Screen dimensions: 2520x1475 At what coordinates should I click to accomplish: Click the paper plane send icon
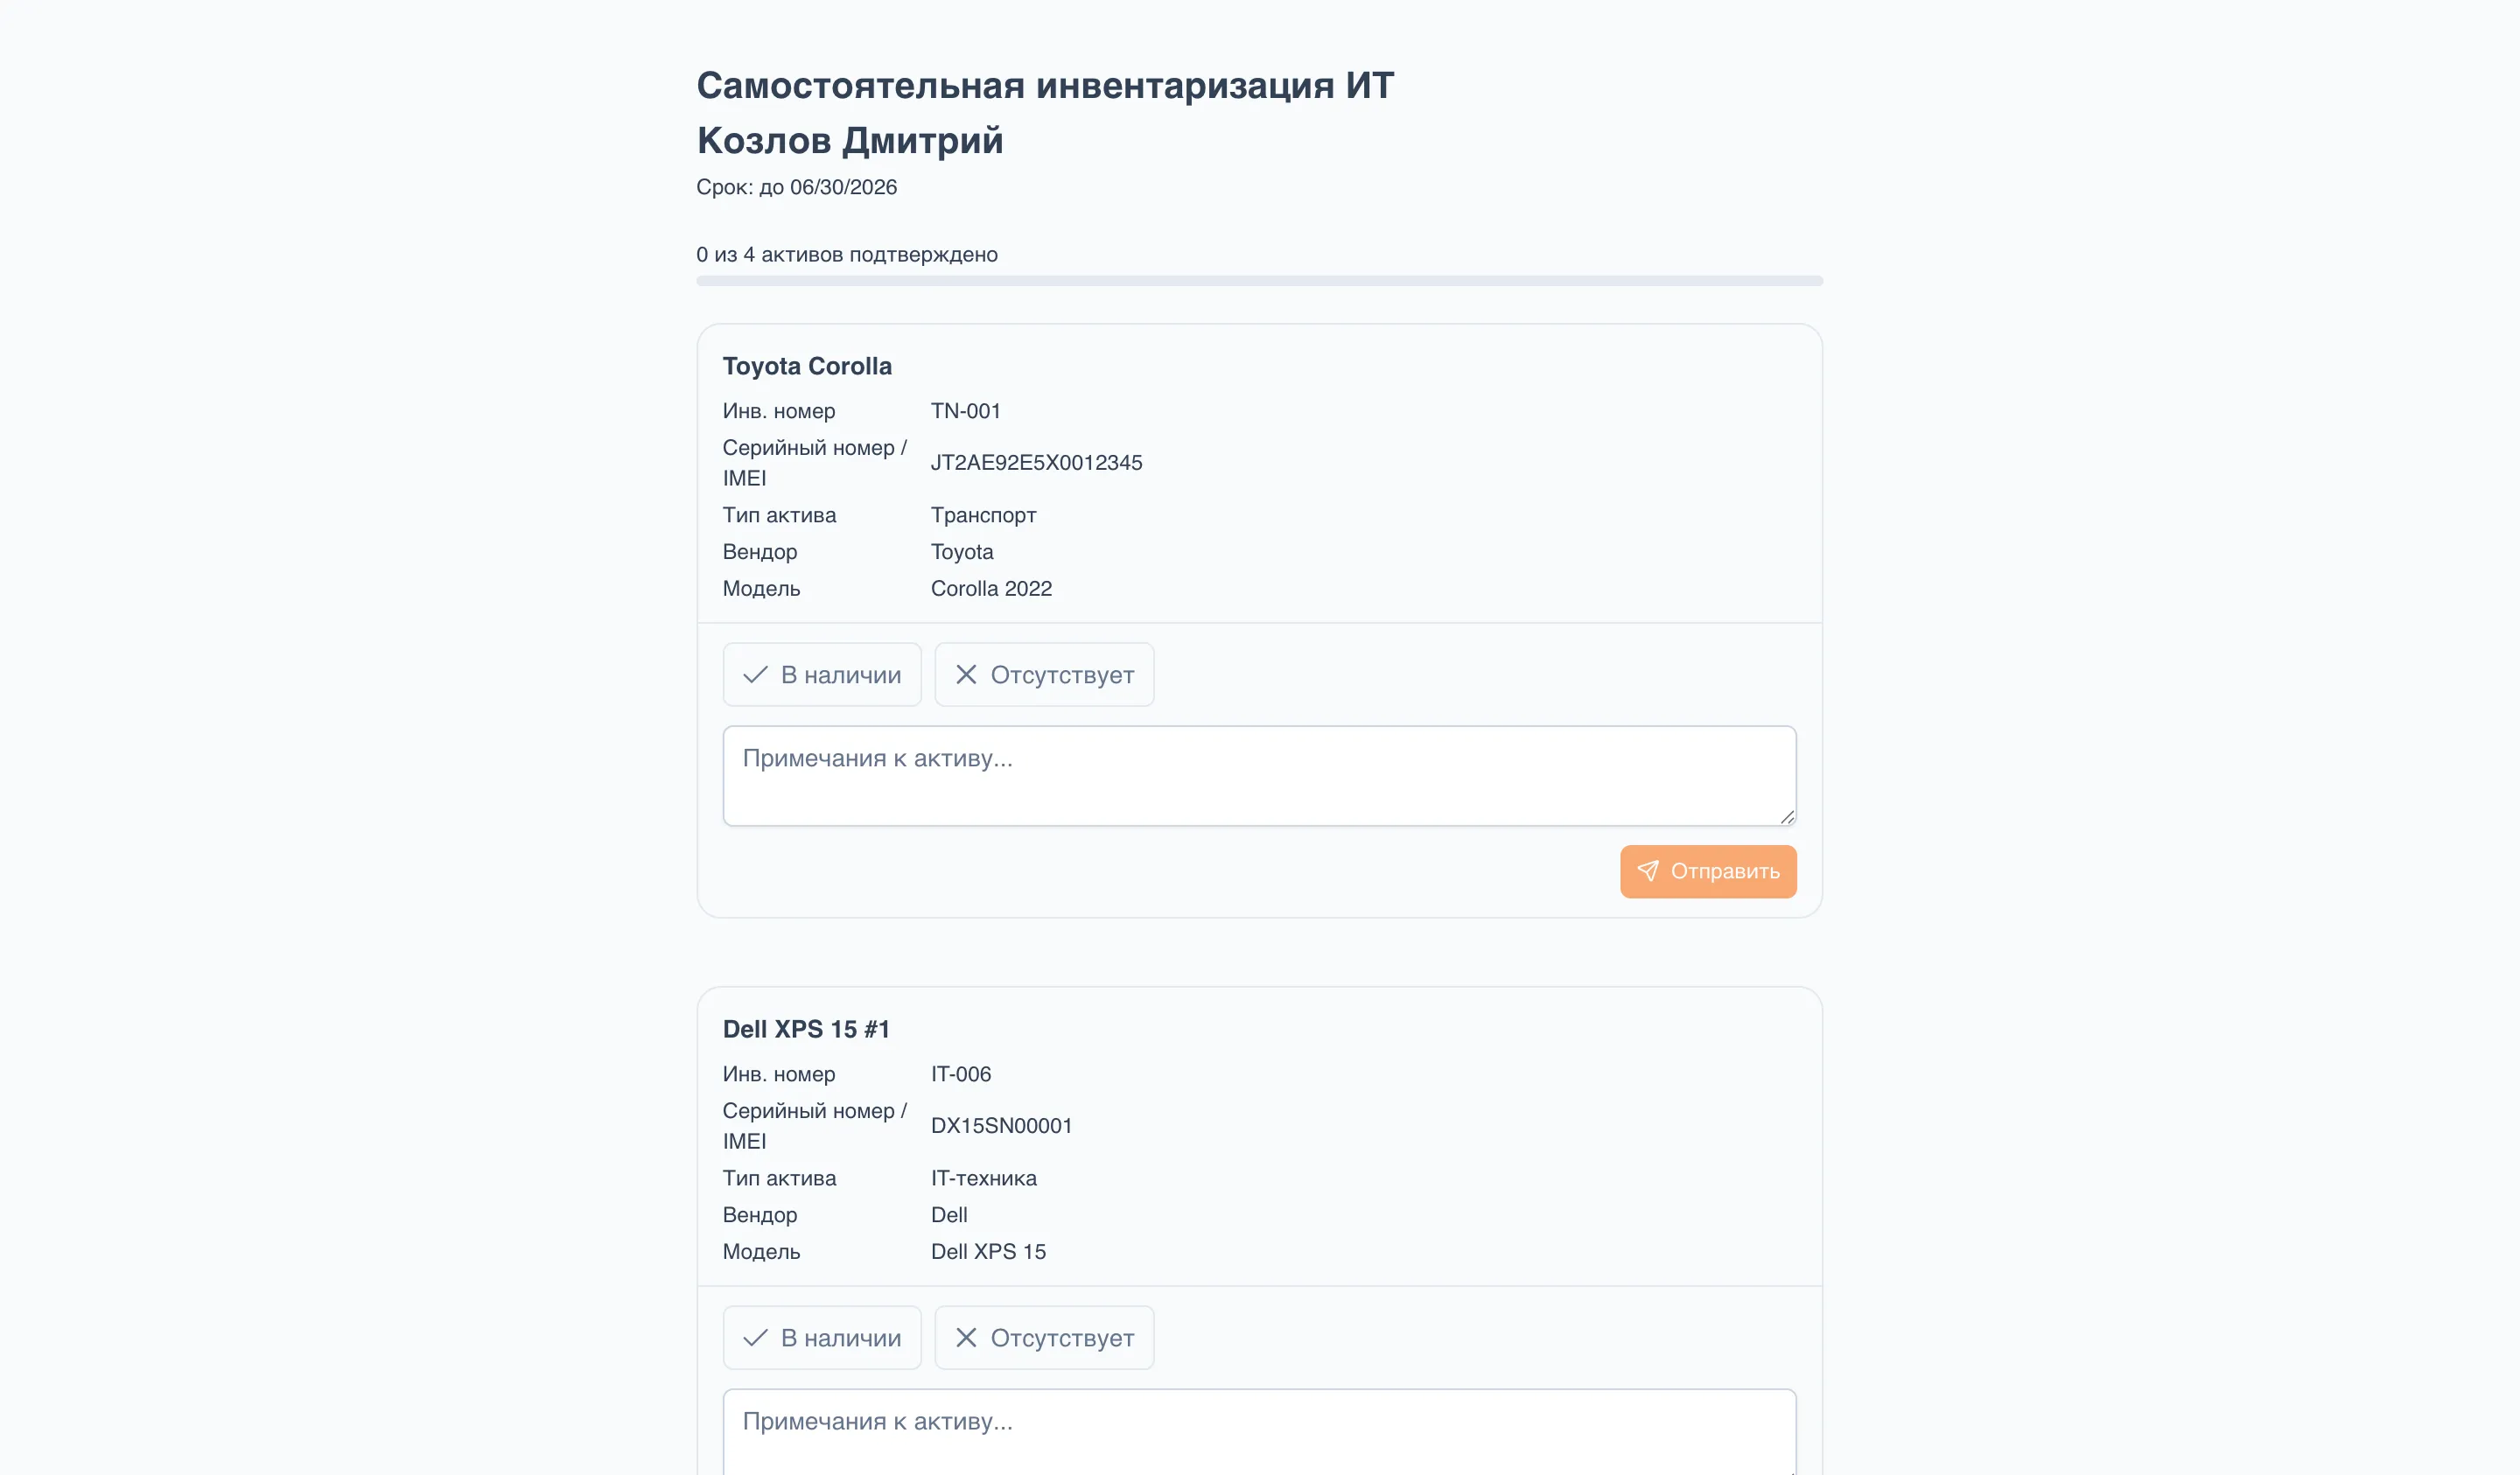coord(1647,871)
